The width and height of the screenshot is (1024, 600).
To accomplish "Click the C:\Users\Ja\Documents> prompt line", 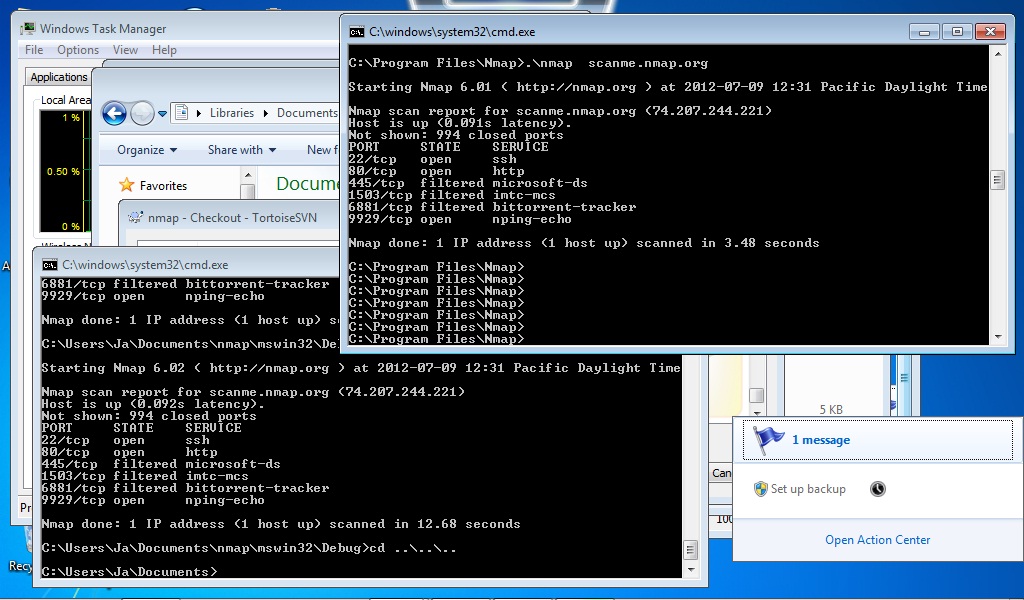I will [x=129, y=572].
